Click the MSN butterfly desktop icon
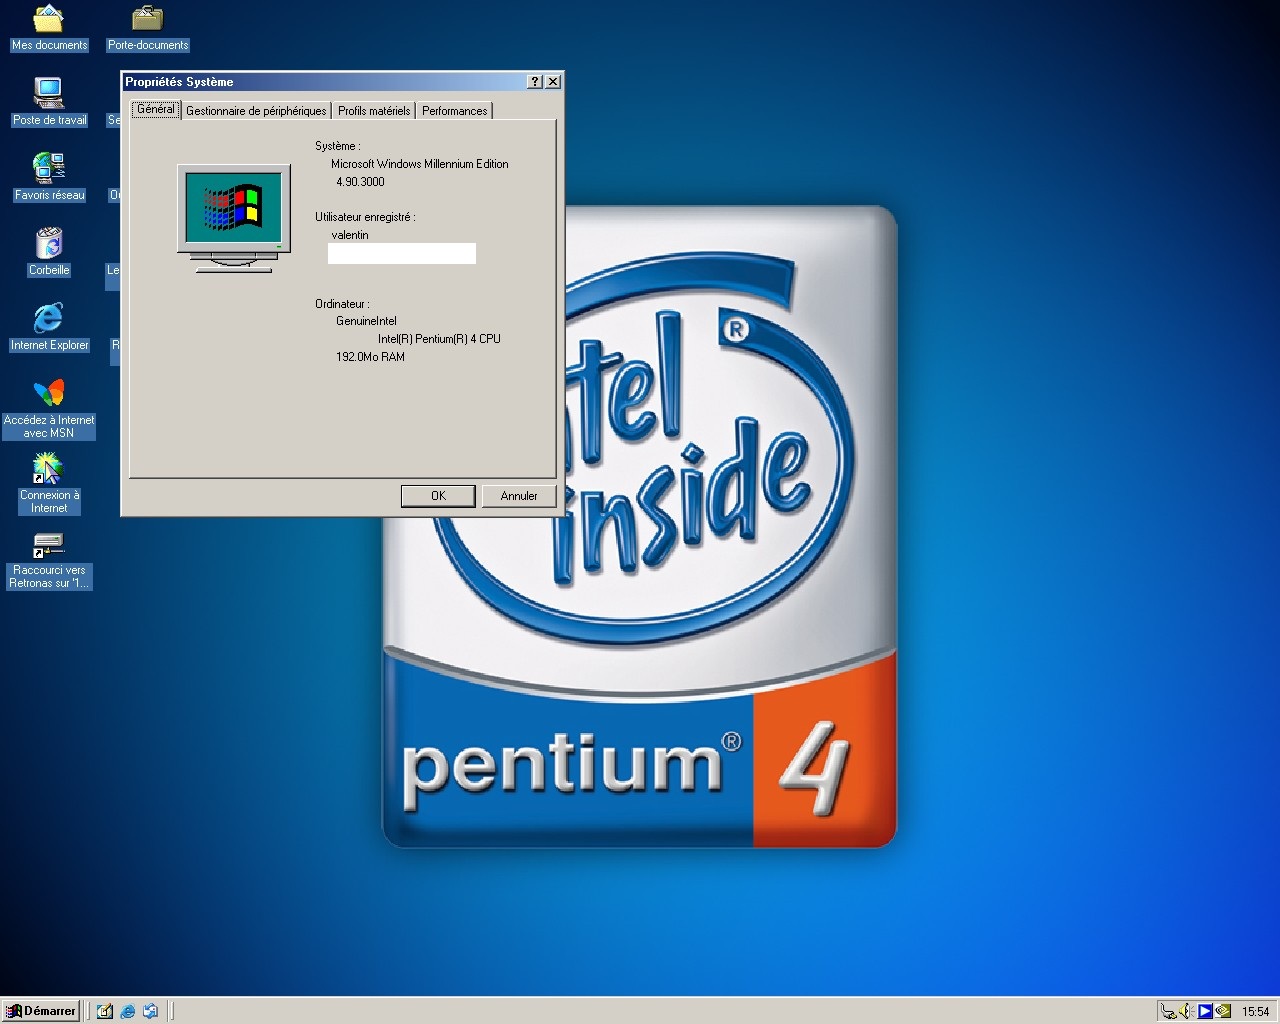The image size is (1280, 1024). [x=49, y=393]
